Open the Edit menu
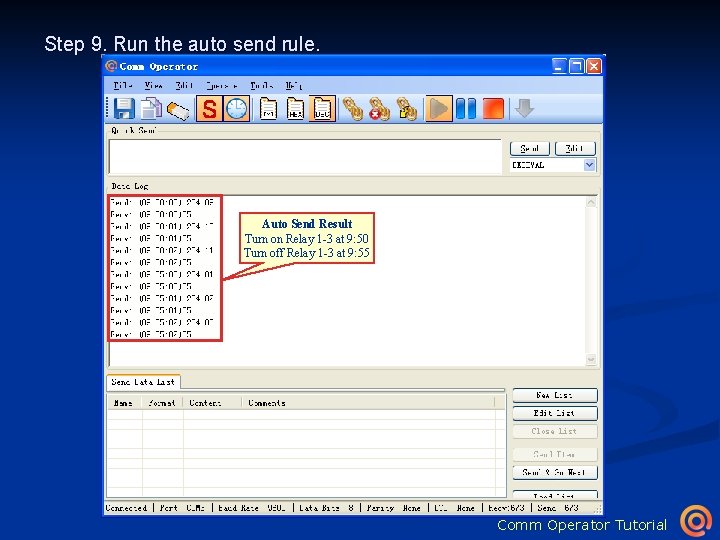Screen dimensions: 720x540 tap(184, 85)
